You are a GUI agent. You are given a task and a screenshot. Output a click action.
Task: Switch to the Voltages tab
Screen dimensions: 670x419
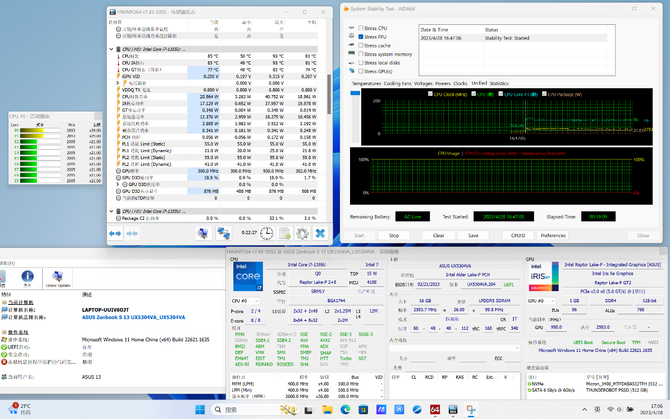(423, 83)
